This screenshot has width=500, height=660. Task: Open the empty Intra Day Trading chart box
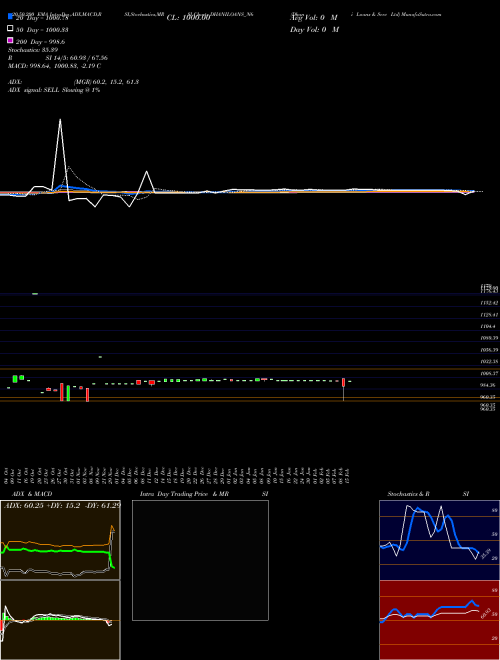(x=200, y=560)
